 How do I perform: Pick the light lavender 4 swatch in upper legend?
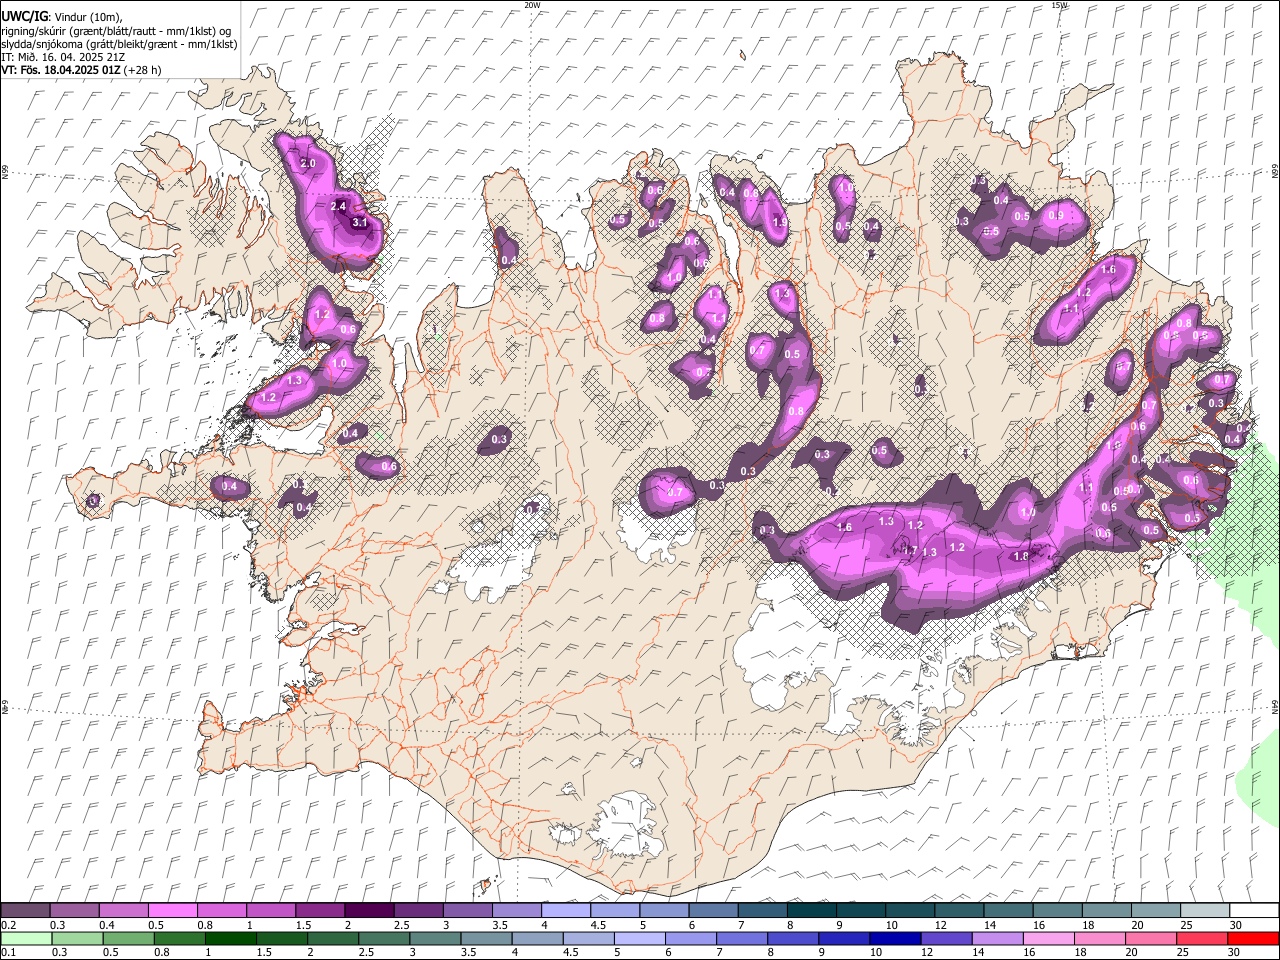[x=566, y=911]
